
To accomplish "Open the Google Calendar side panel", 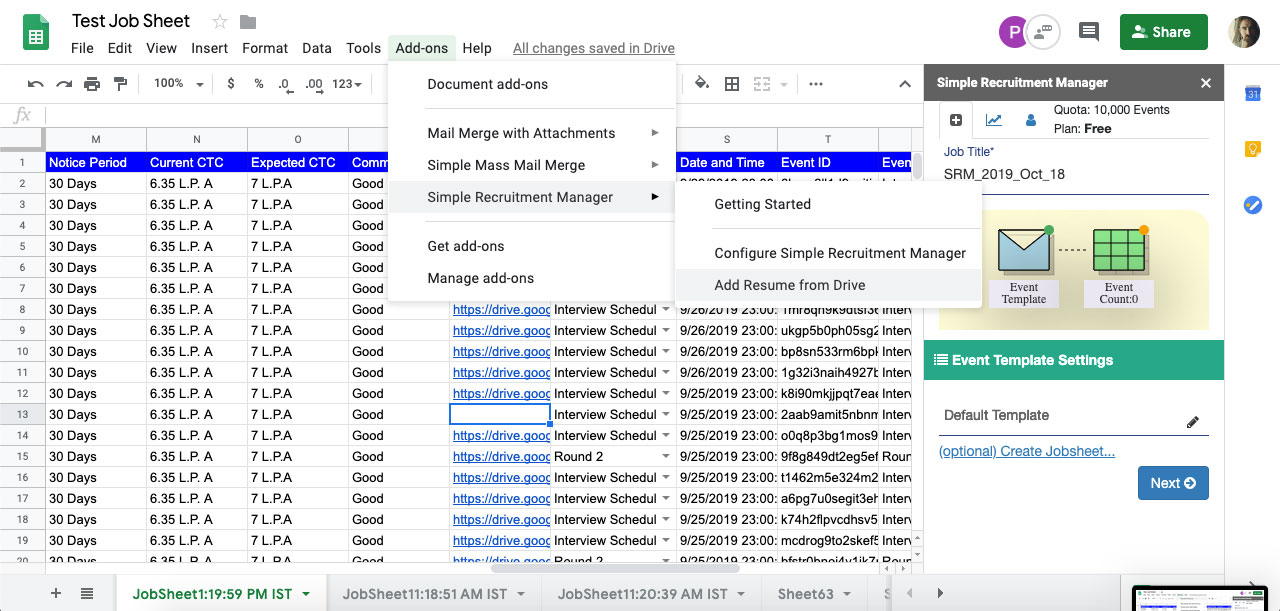I will pos(1251,94).
